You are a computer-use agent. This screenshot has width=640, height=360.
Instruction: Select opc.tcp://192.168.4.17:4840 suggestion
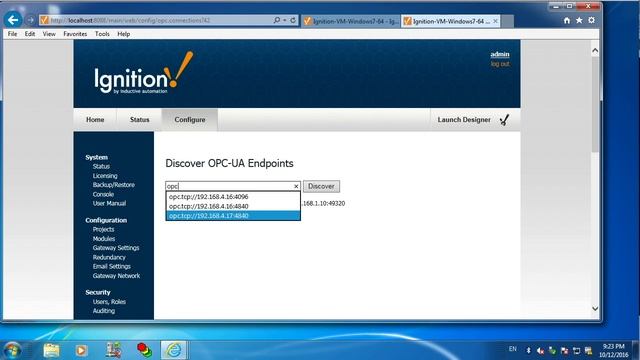(x=233, y=216)
